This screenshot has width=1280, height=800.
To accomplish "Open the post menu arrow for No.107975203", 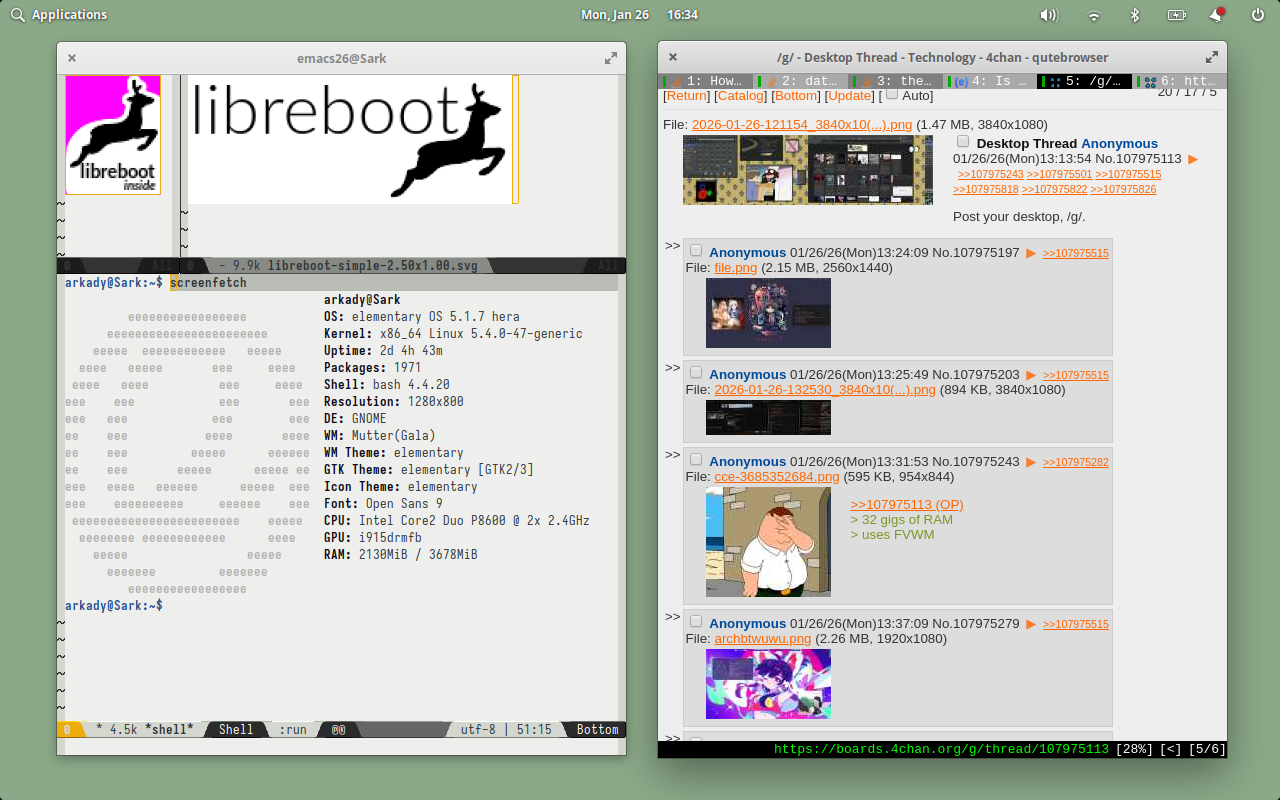I will [1031, 375].
